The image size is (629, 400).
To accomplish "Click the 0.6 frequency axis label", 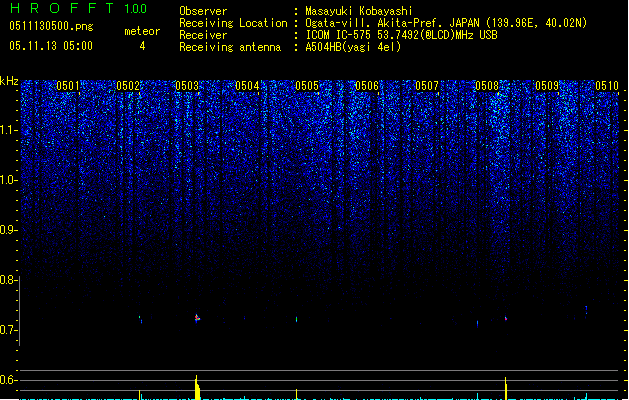I will pos(8,380).
